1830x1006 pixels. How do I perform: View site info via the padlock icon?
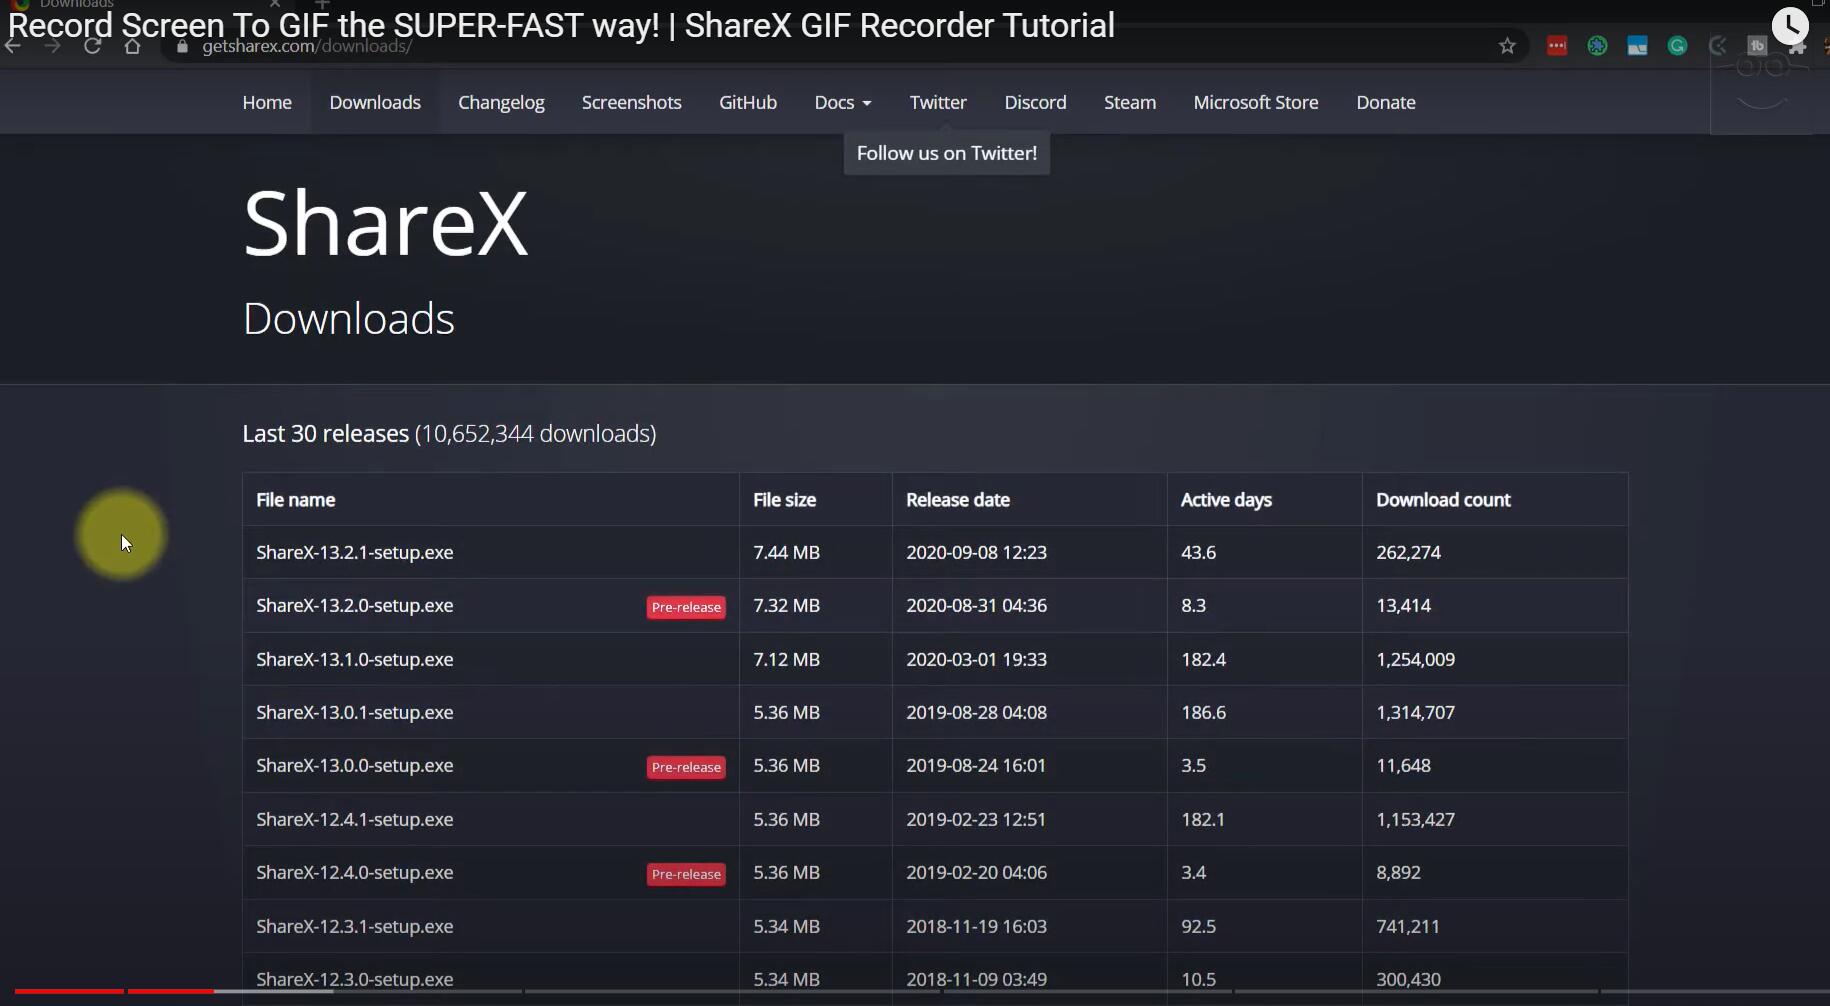(182, 47)
